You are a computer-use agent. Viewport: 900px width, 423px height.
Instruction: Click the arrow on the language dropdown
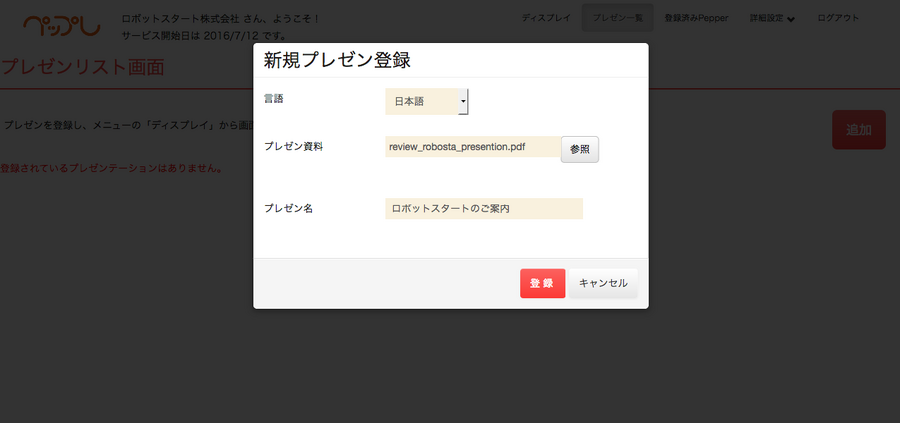point(463,102)
